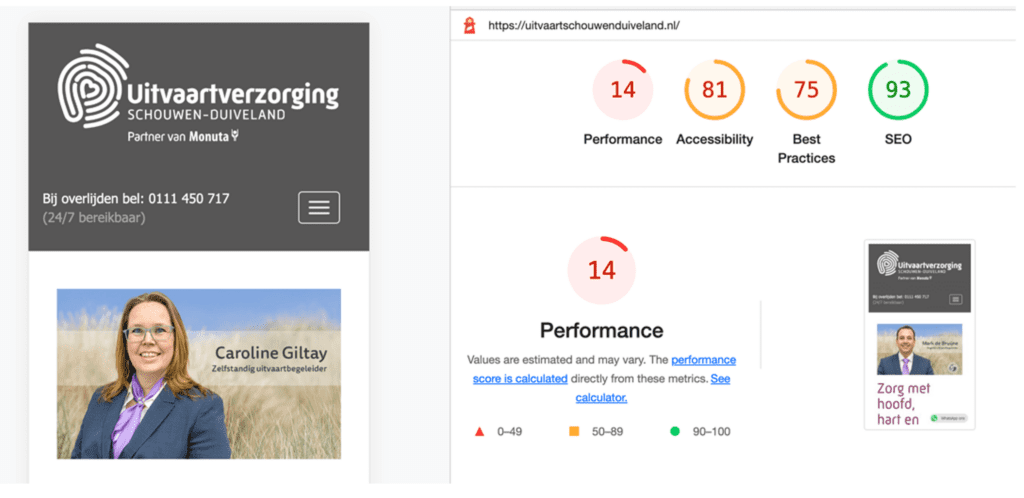Click the orange square 50–89 legend icon

coord(574,431)
